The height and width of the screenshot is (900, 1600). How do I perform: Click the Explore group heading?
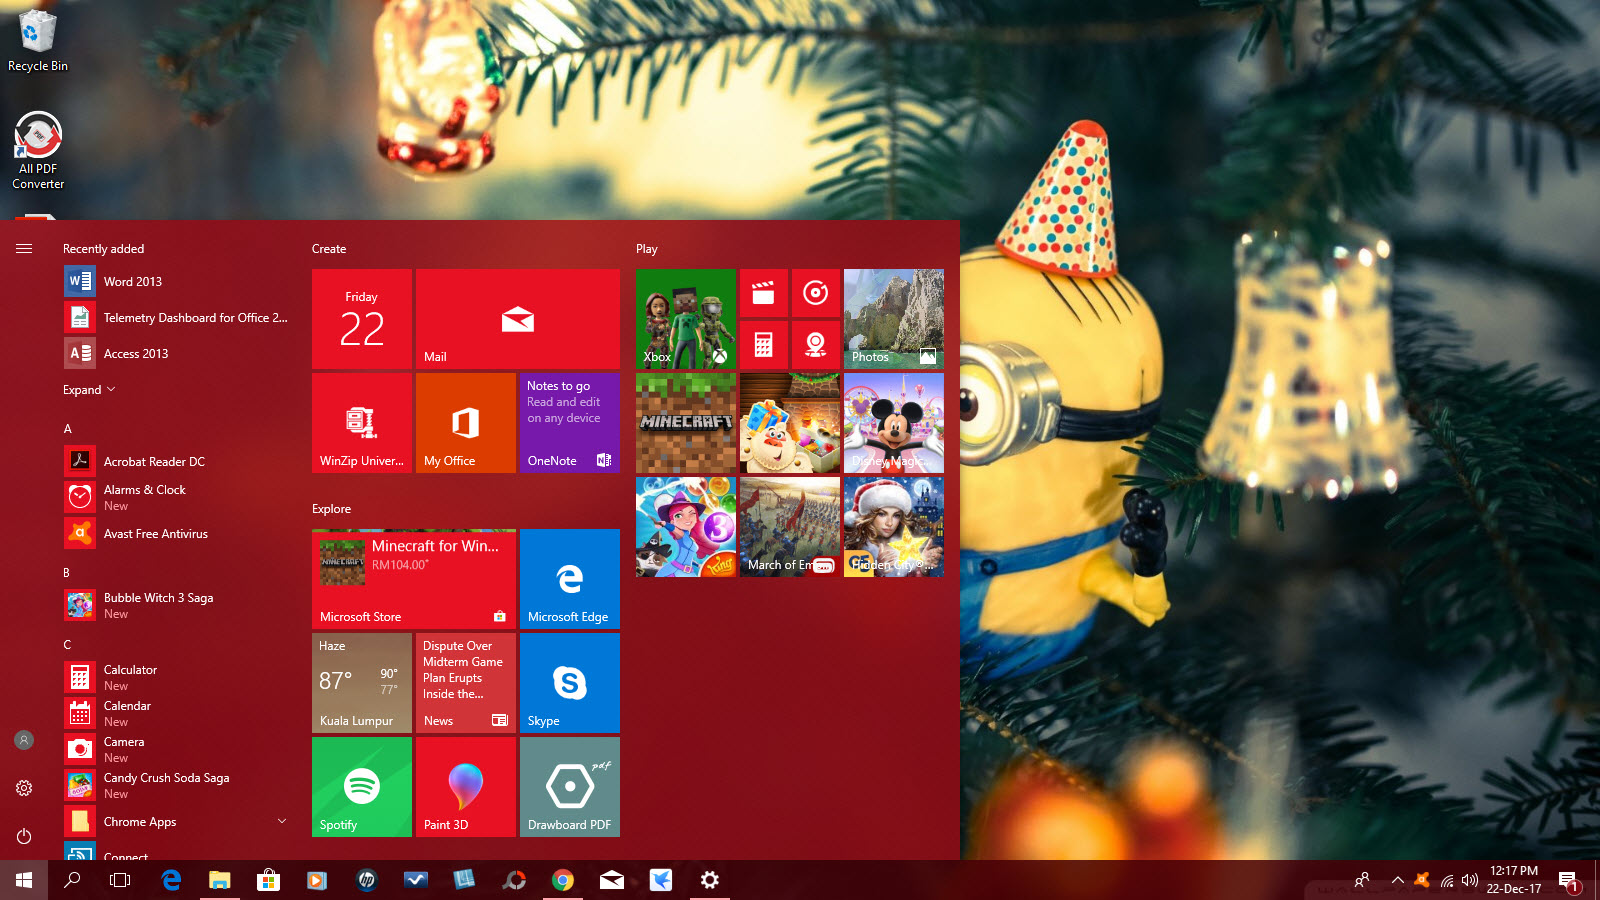[331, 509]
